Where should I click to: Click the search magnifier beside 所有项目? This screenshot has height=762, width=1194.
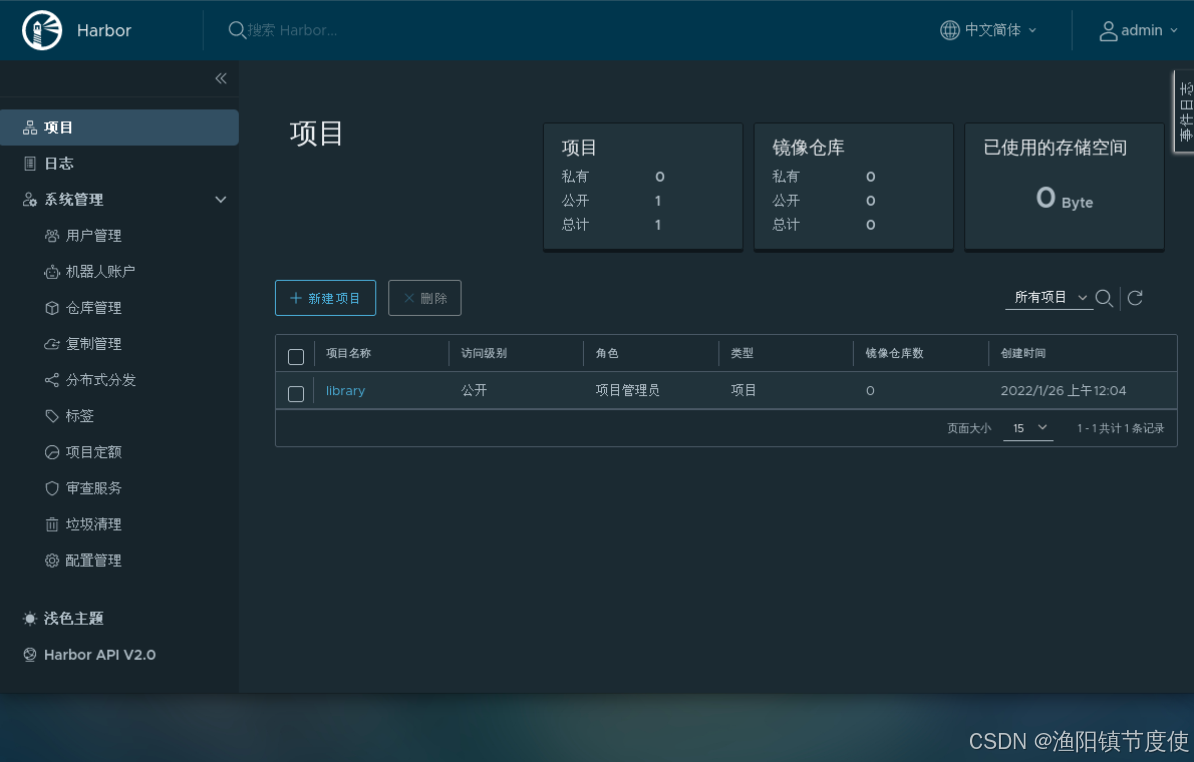point(1104,297)
